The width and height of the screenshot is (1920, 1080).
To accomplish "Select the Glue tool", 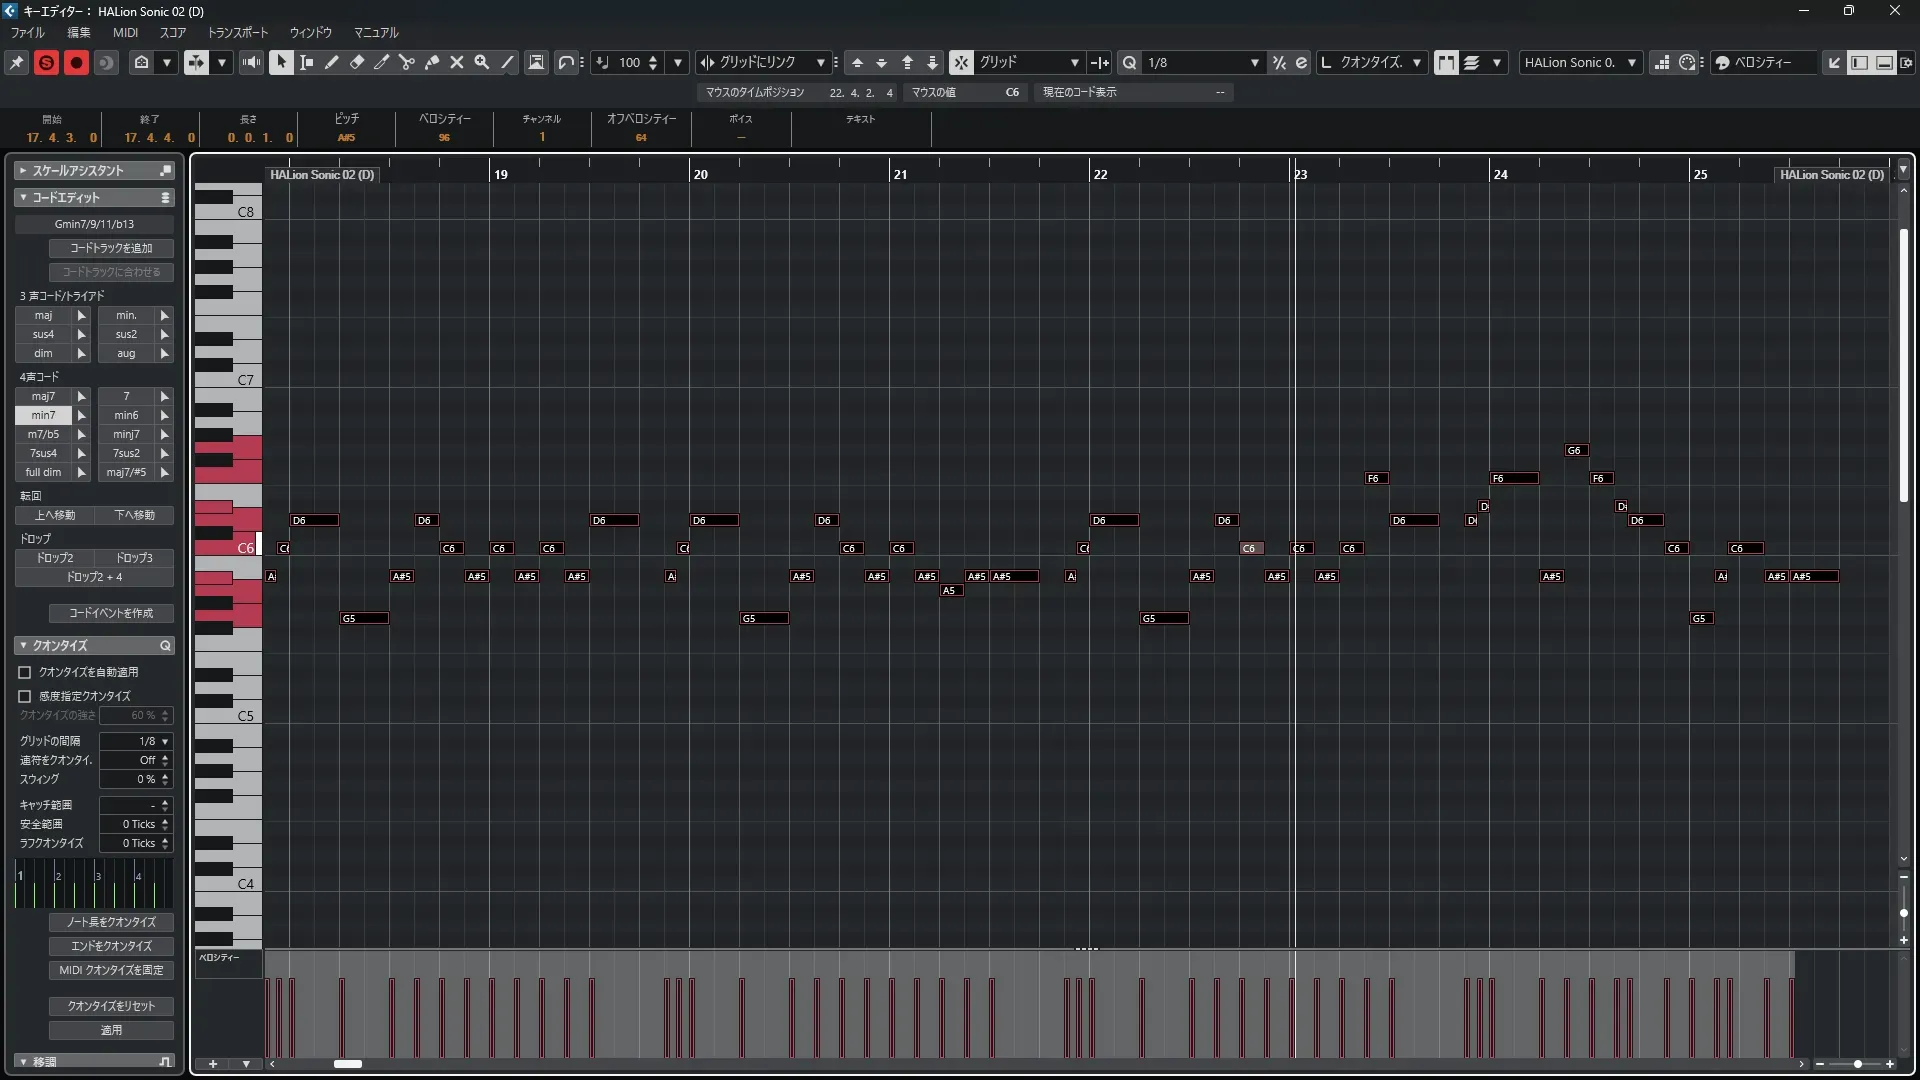I will point(432,62).
